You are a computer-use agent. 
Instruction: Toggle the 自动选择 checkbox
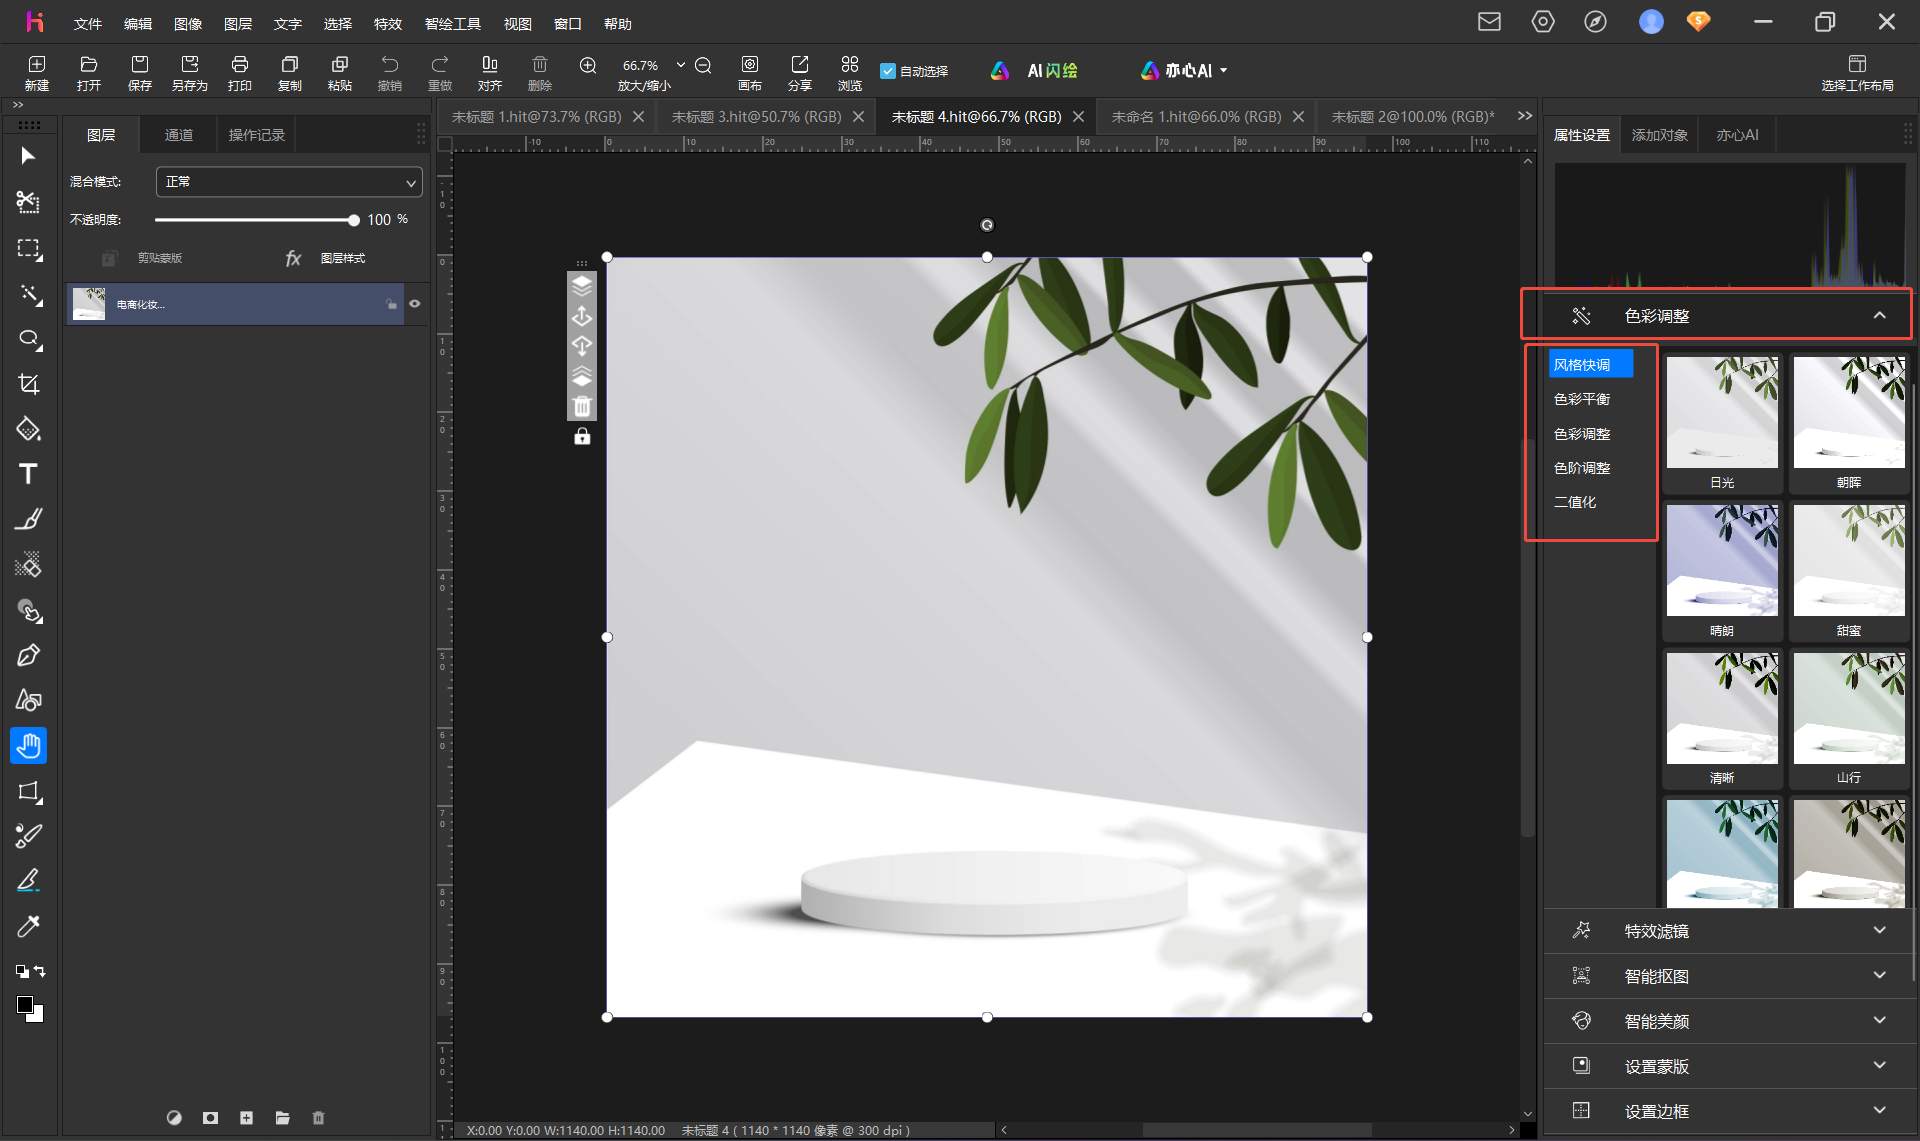[887, 71]
